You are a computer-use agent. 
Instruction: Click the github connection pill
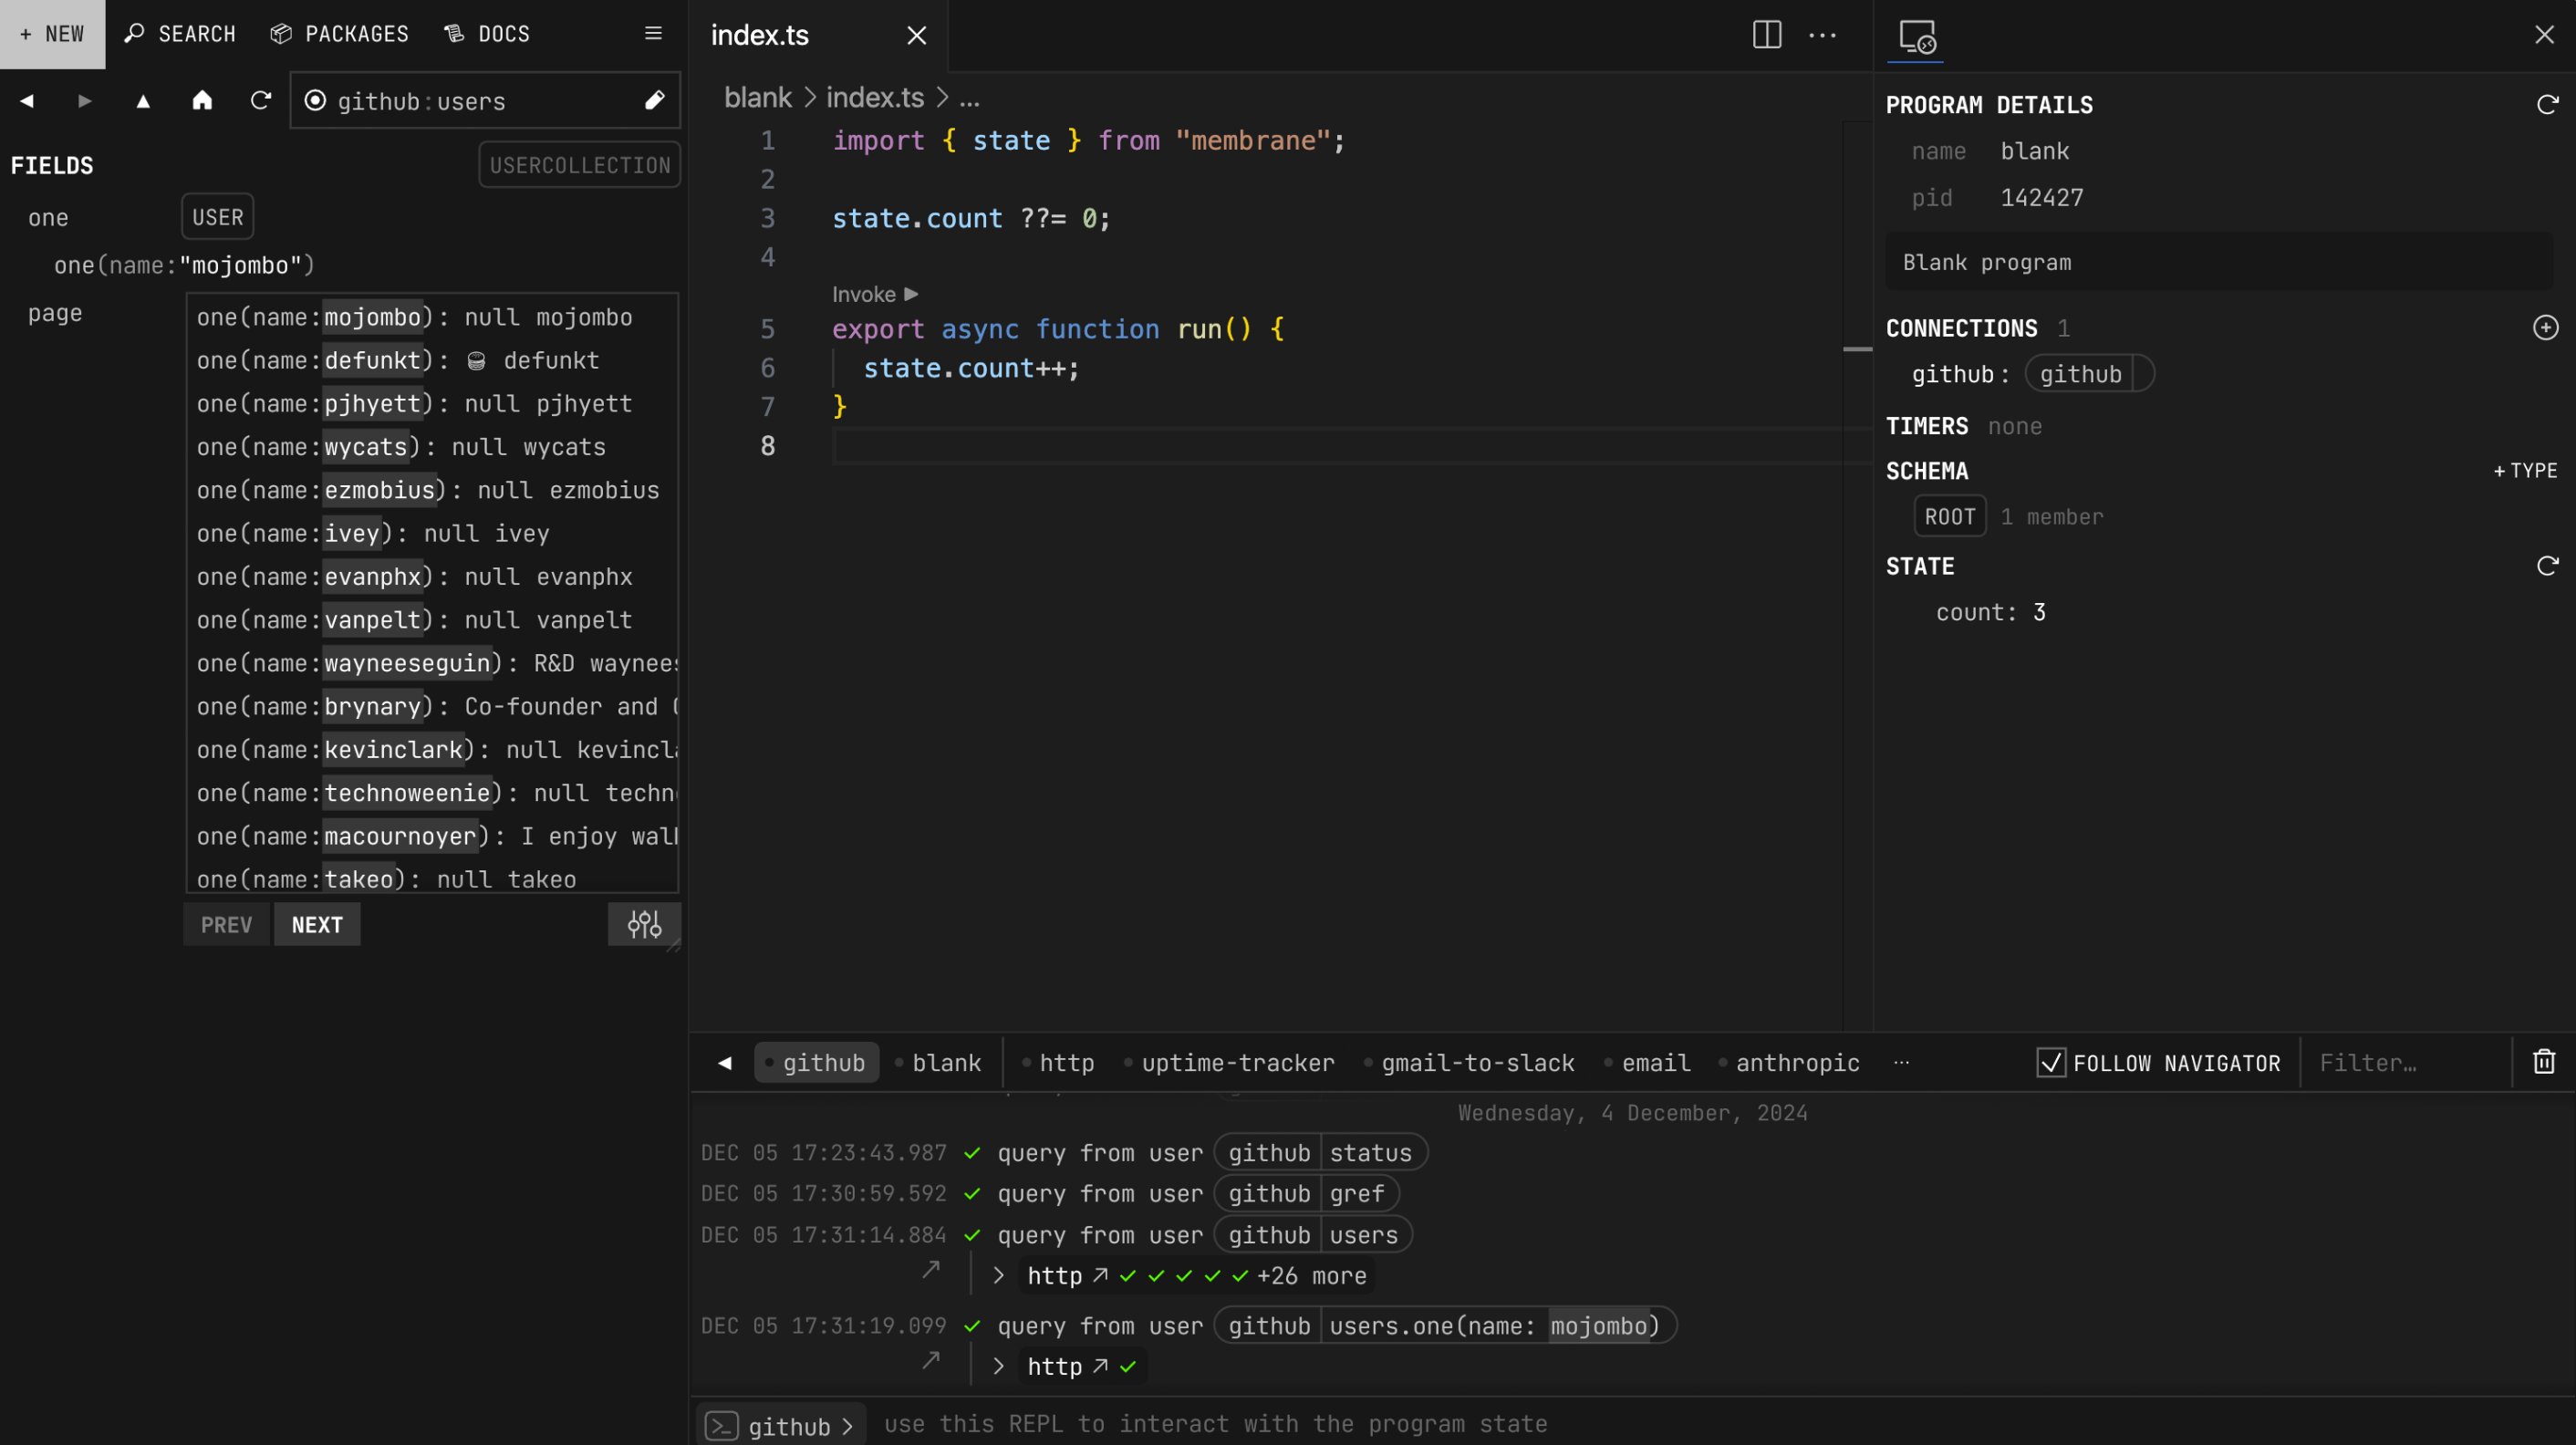pos(2089,374)
